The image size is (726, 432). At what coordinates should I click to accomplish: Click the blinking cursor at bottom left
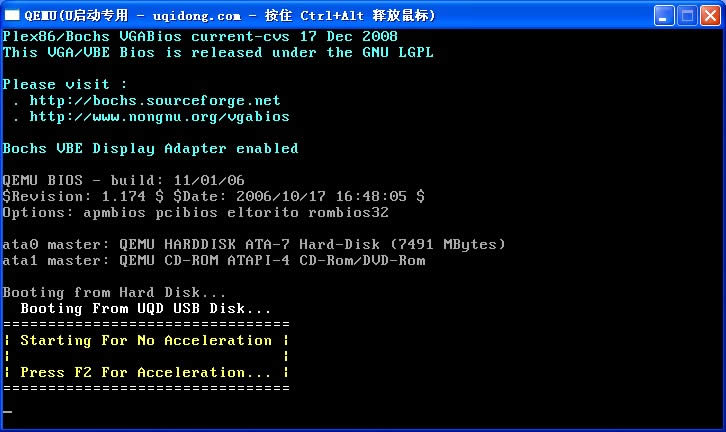pos(7,411)
